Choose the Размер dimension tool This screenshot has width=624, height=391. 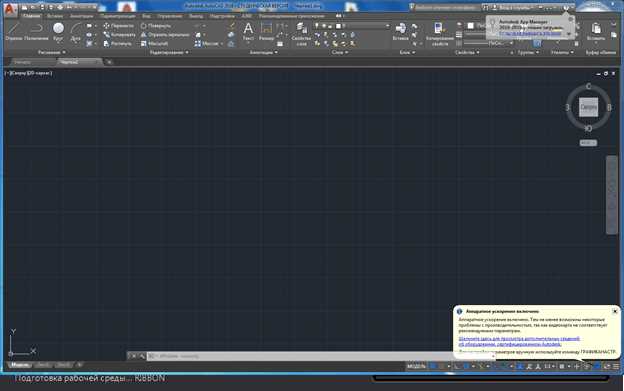pyautogui.click(x=266, y=31)
